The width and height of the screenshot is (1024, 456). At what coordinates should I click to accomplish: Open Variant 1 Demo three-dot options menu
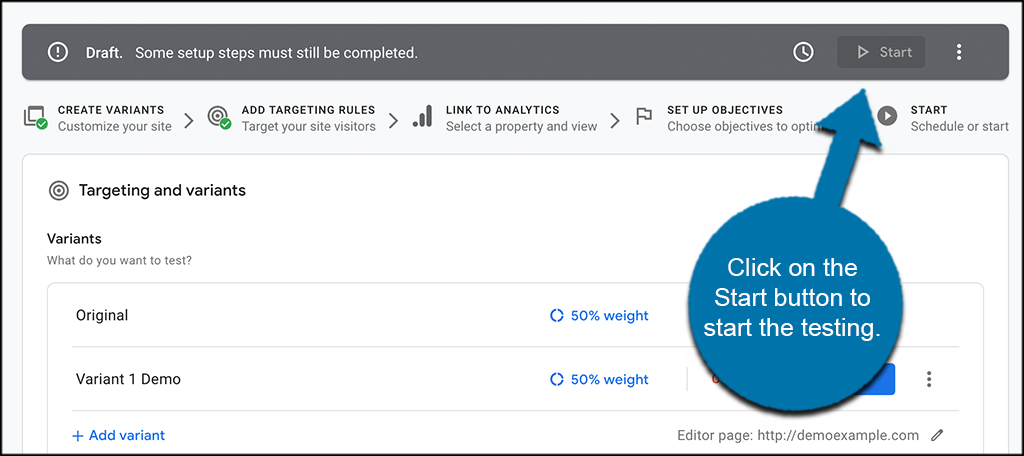(929, 379)
